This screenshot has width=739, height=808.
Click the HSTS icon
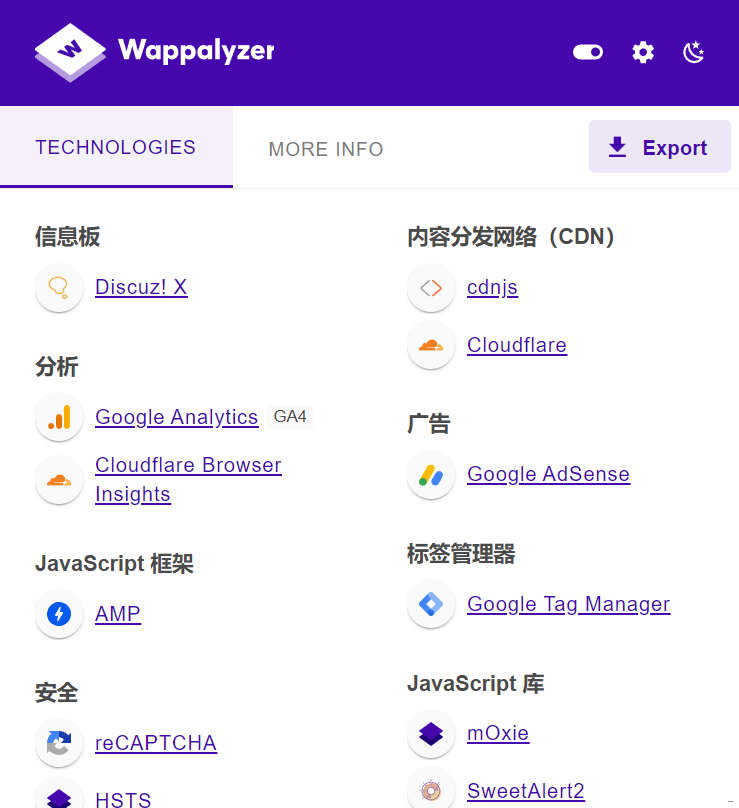point(59,795)
